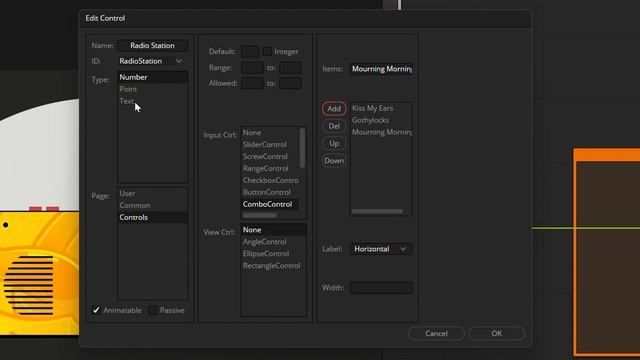Open the ID dropdown showing RadioStation
Image resolution: width=640 pixels, height=360 pixels.
coord(151,61)
